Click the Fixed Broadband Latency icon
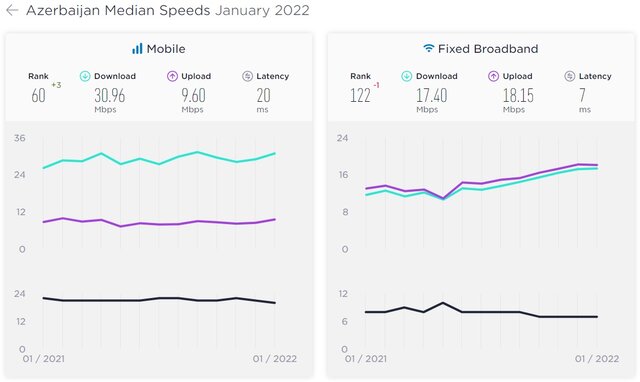 570,76
